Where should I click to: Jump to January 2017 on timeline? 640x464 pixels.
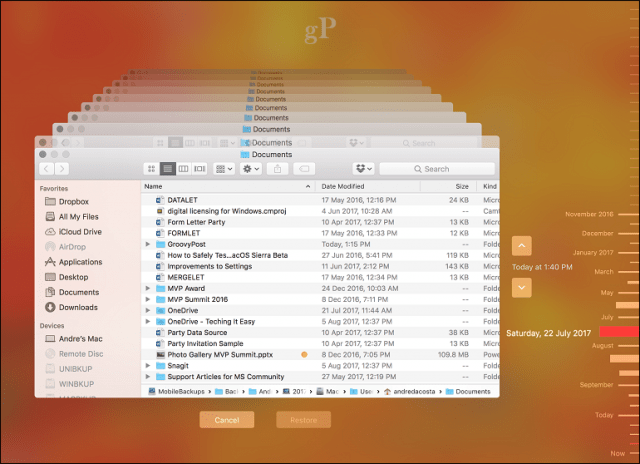[x=605, y=253]
